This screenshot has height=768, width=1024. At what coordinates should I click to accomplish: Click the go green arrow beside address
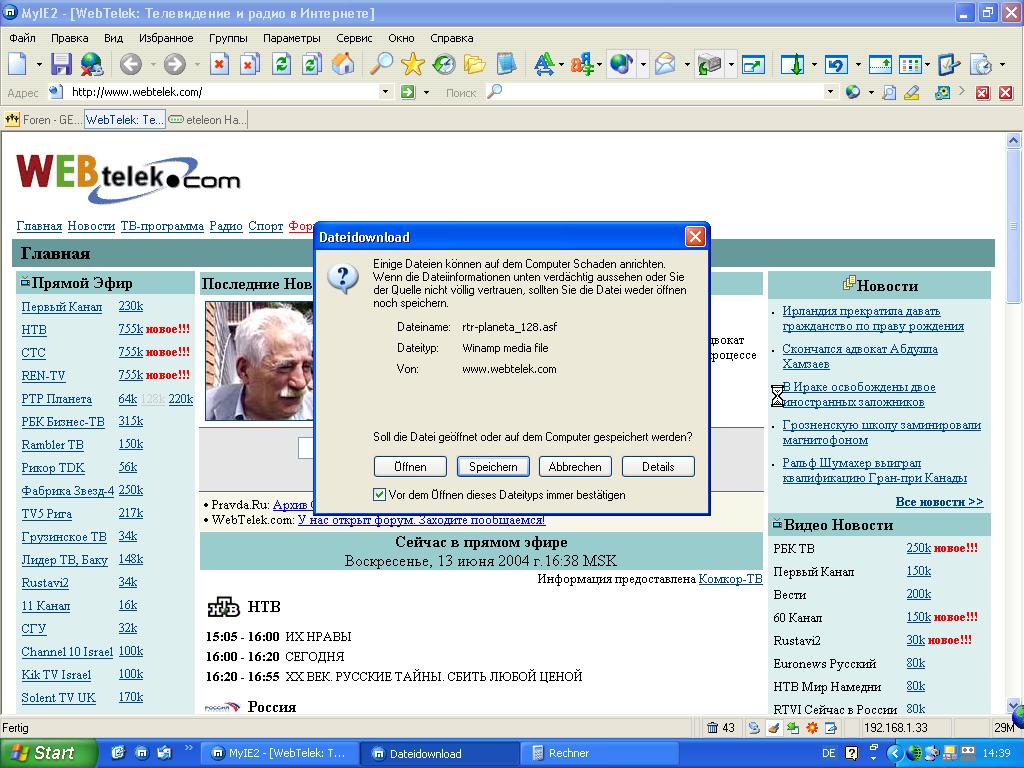[408, 92]
